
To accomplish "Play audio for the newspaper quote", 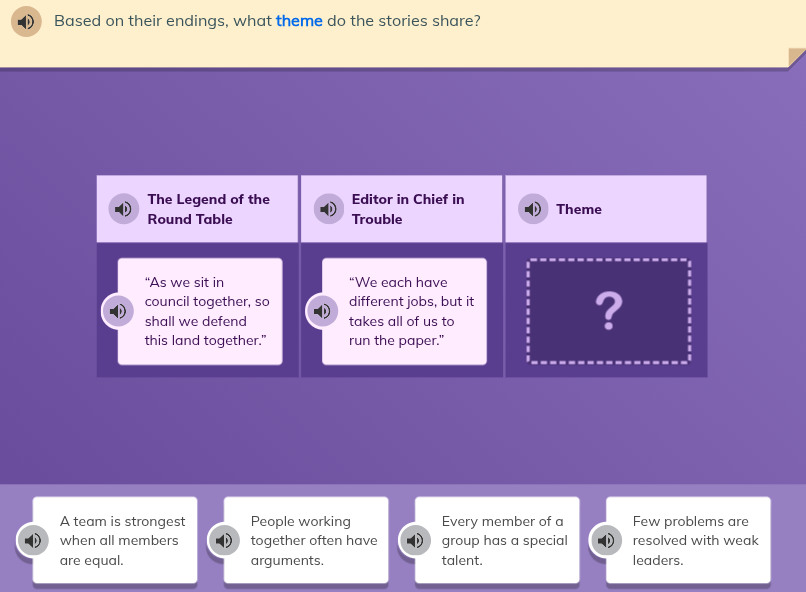I will (x=322, y=311).
